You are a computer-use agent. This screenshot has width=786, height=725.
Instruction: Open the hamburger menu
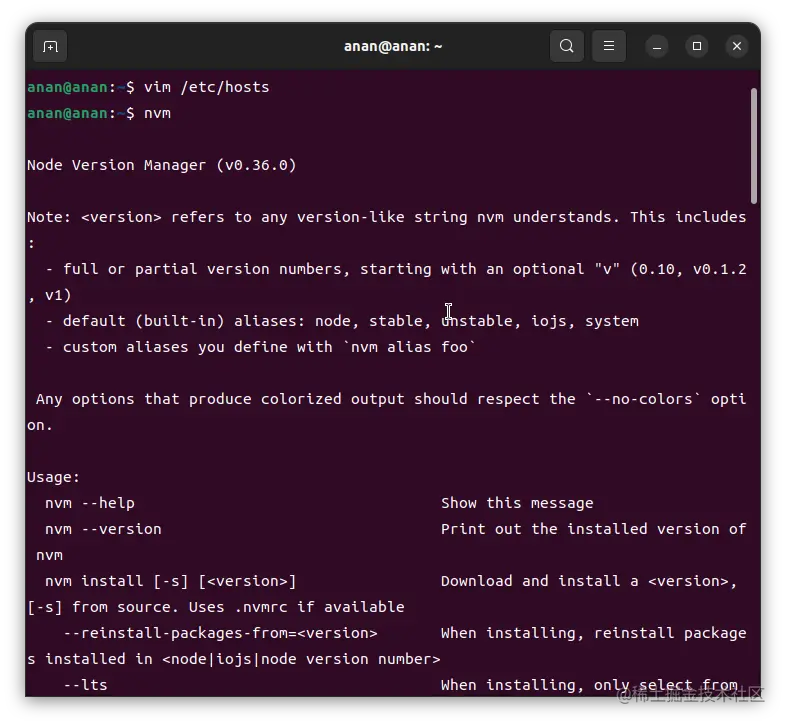pyautogui.click(x=609, y=46)
